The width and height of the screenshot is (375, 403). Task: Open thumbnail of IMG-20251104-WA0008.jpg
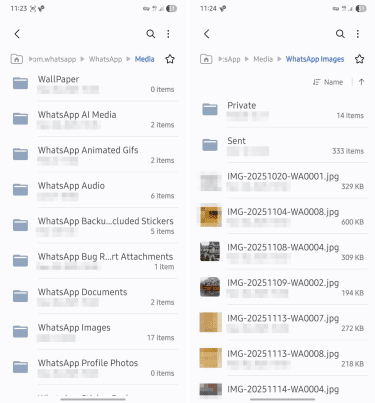click(210, 216)
